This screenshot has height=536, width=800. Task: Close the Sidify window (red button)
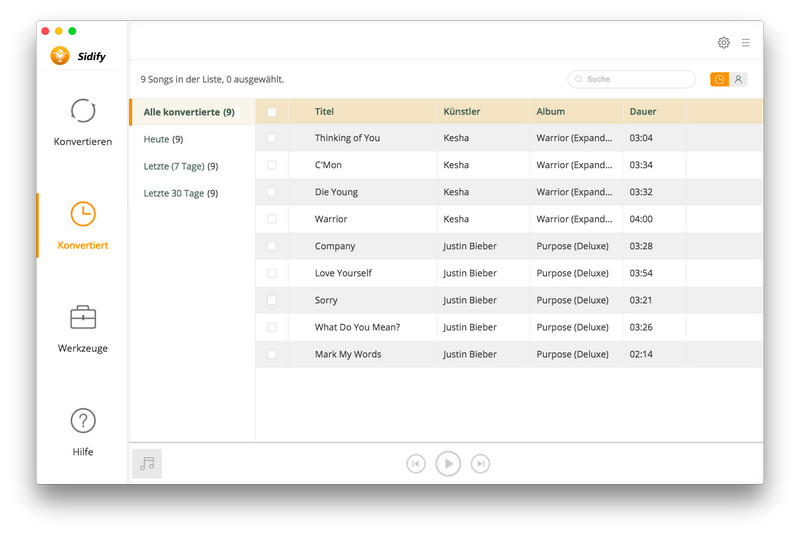pos(45,31)
